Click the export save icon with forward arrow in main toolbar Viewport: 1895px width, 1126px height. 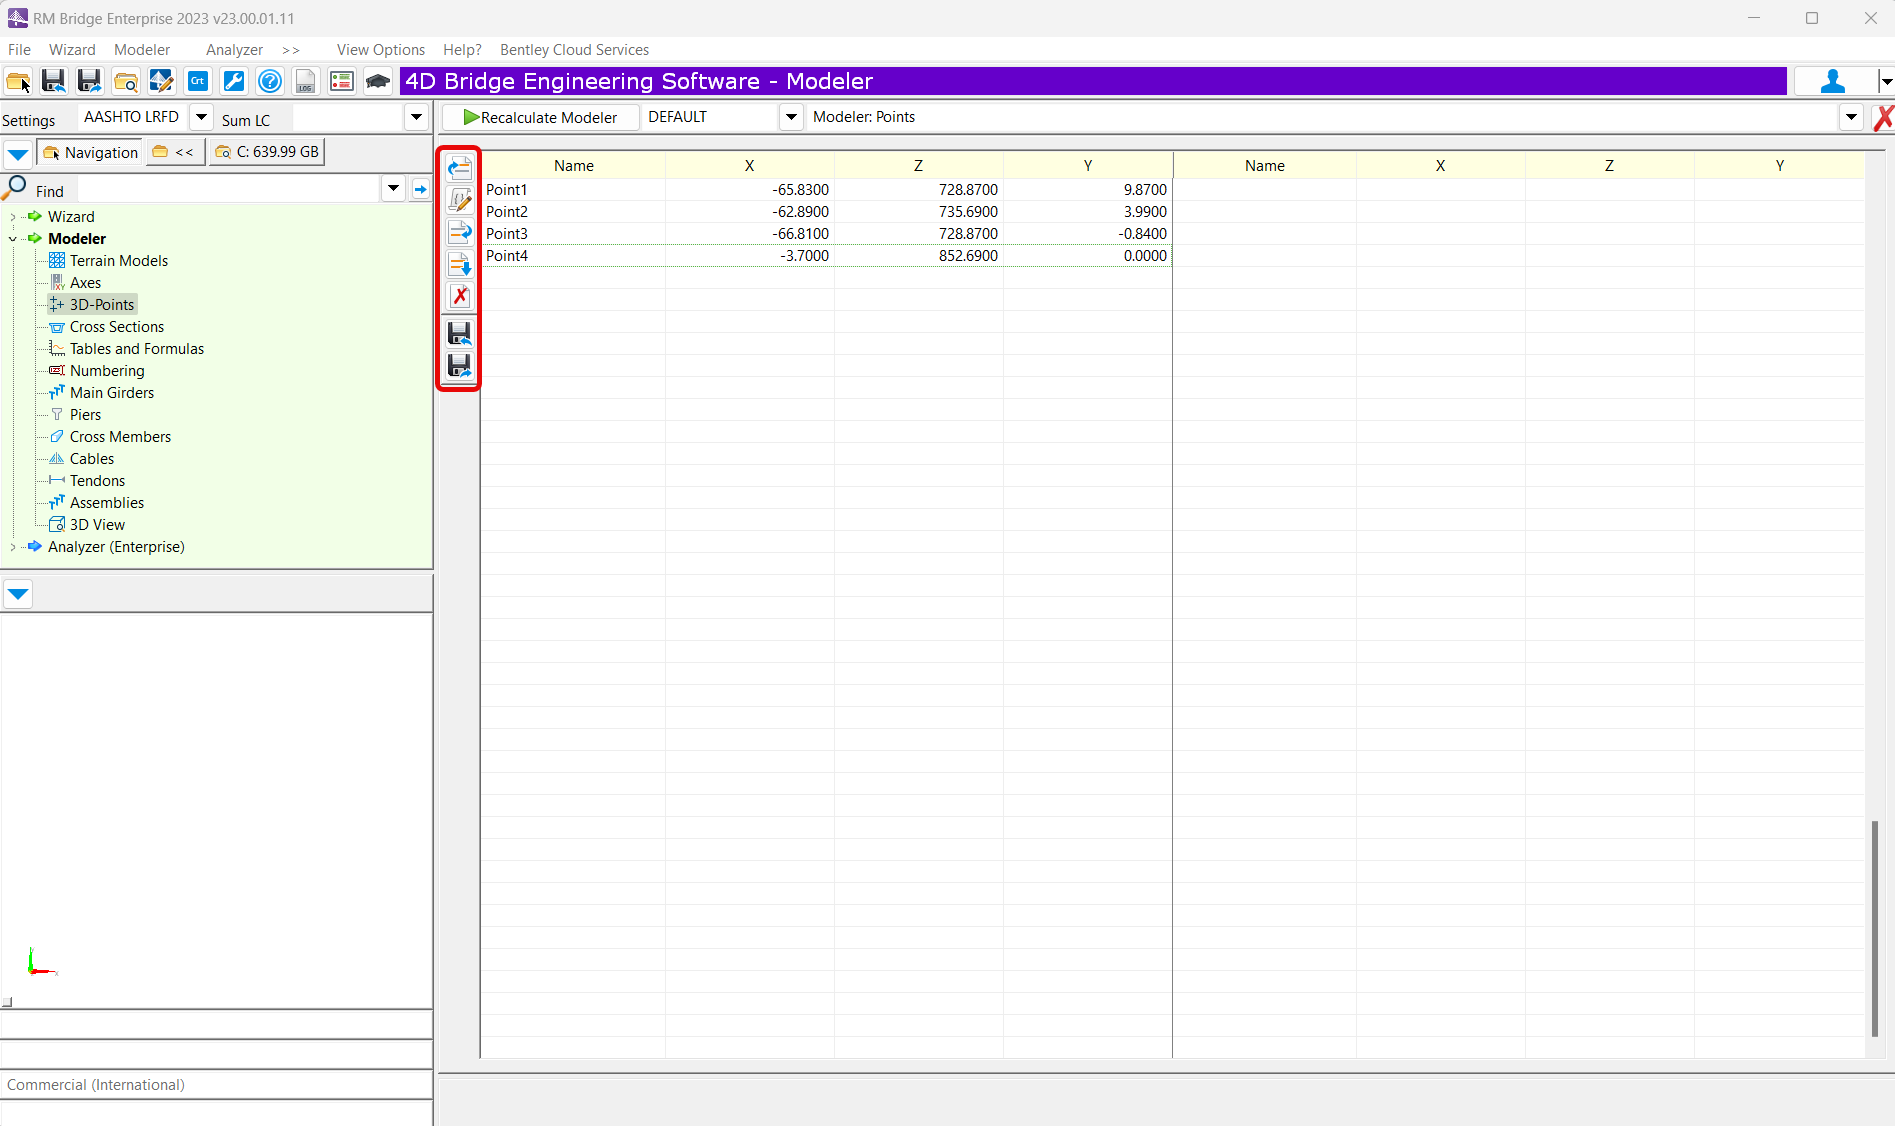pyautogui.click(x=90, y=82)
